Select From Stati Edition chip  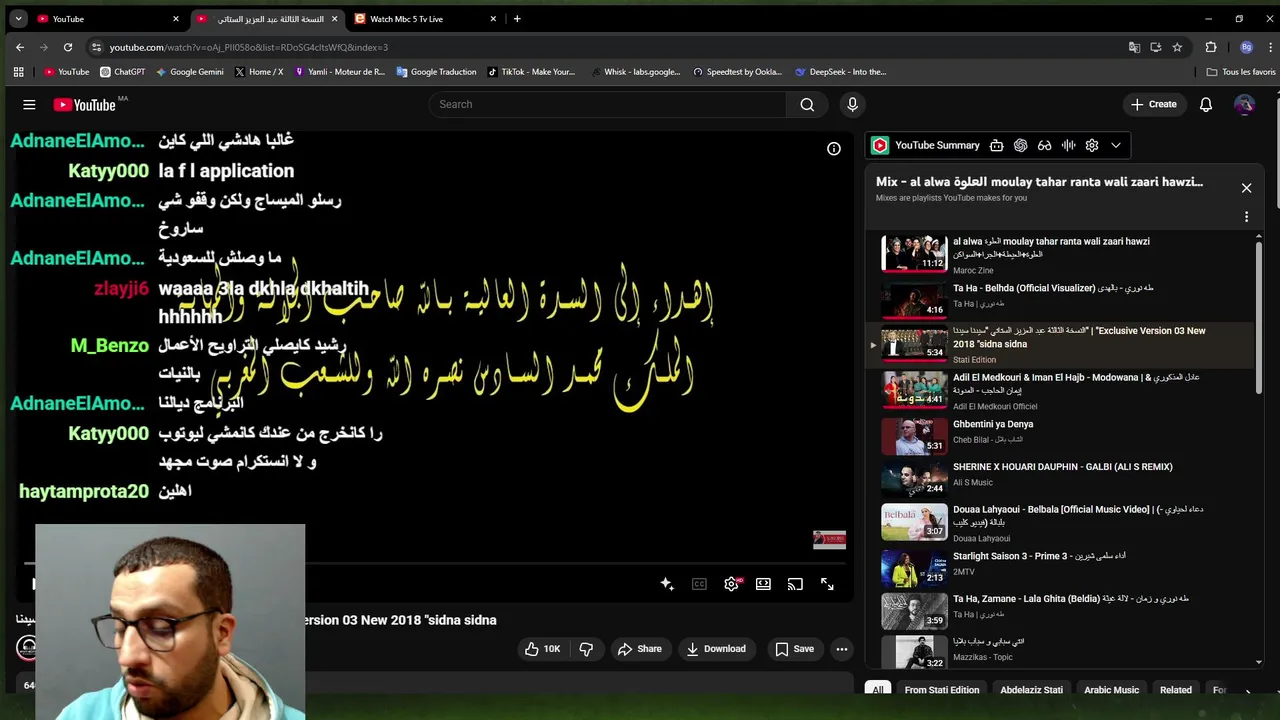942,690
